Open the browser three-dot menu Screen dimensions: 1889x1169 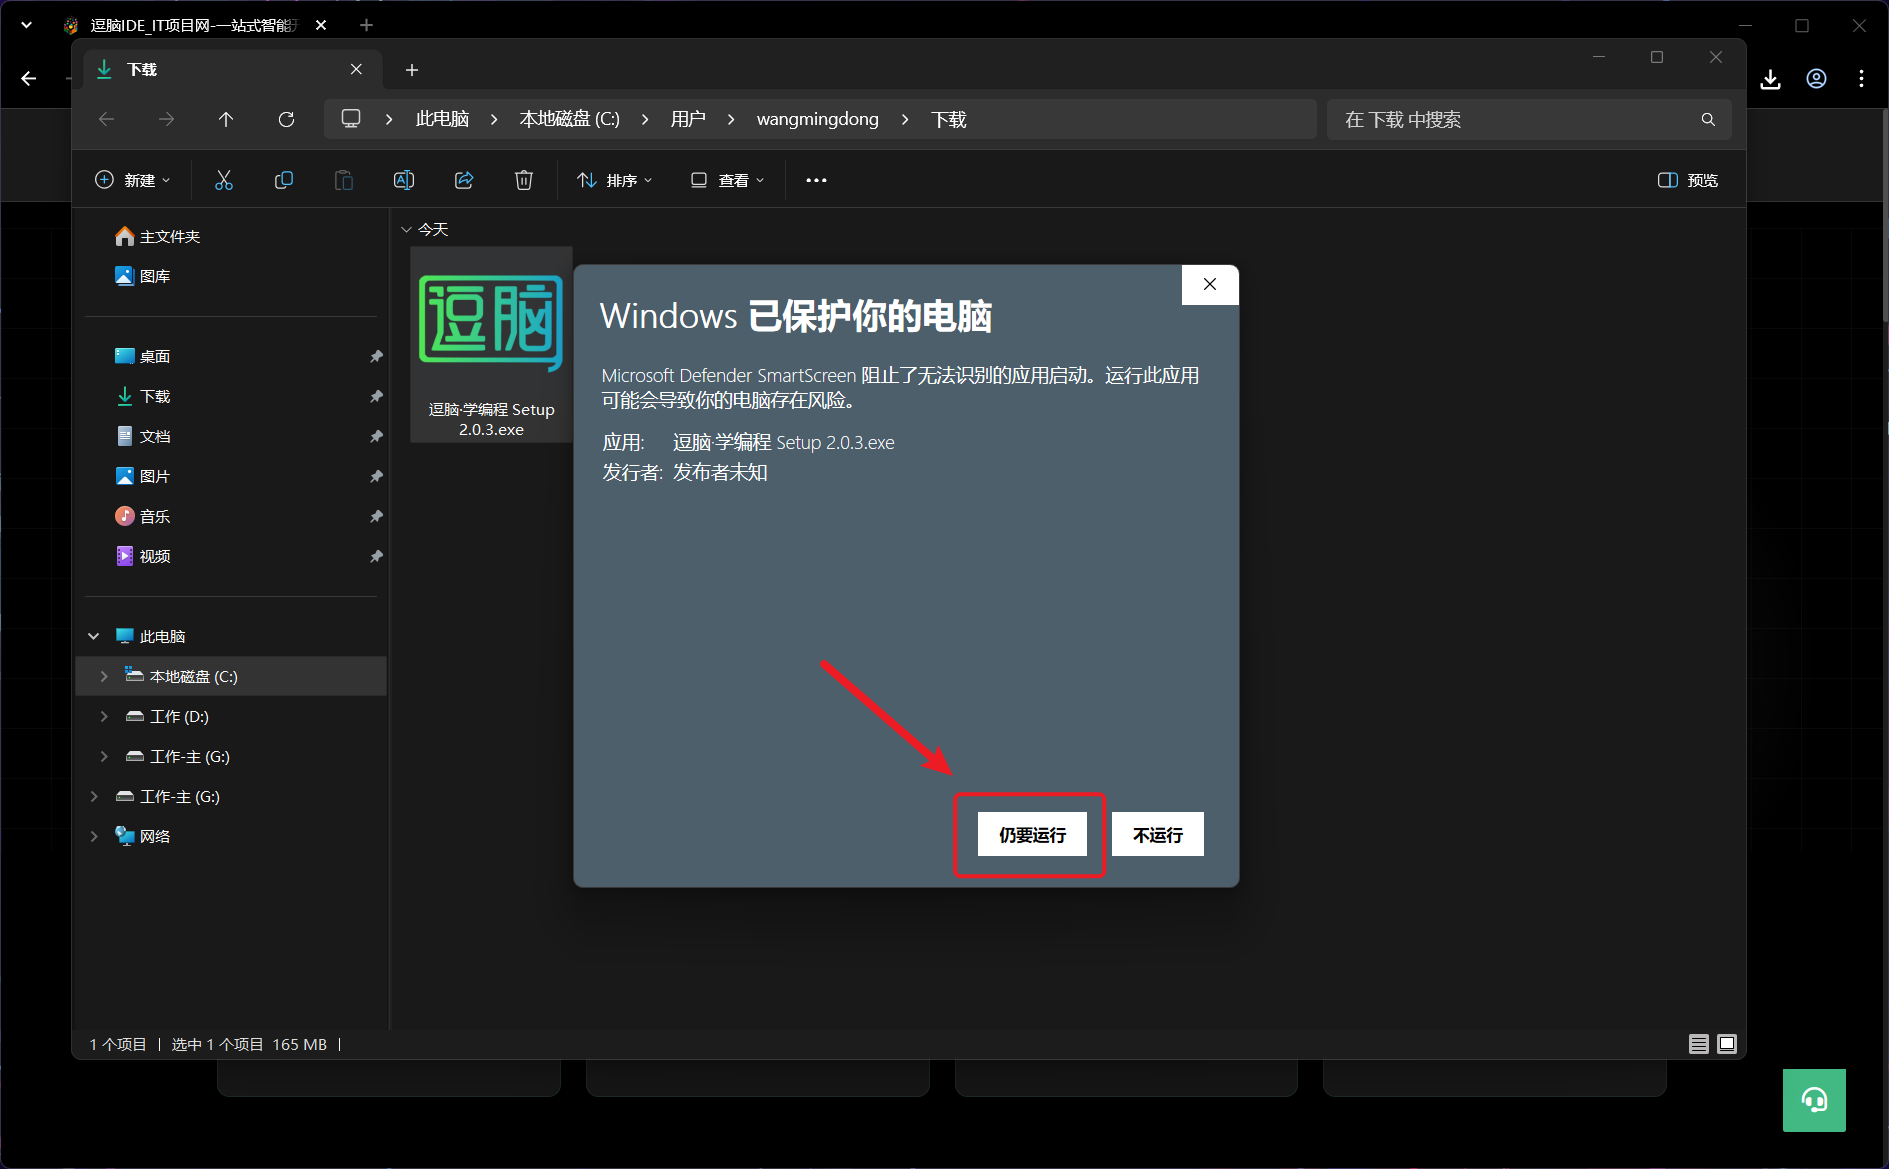(1861, 79)
